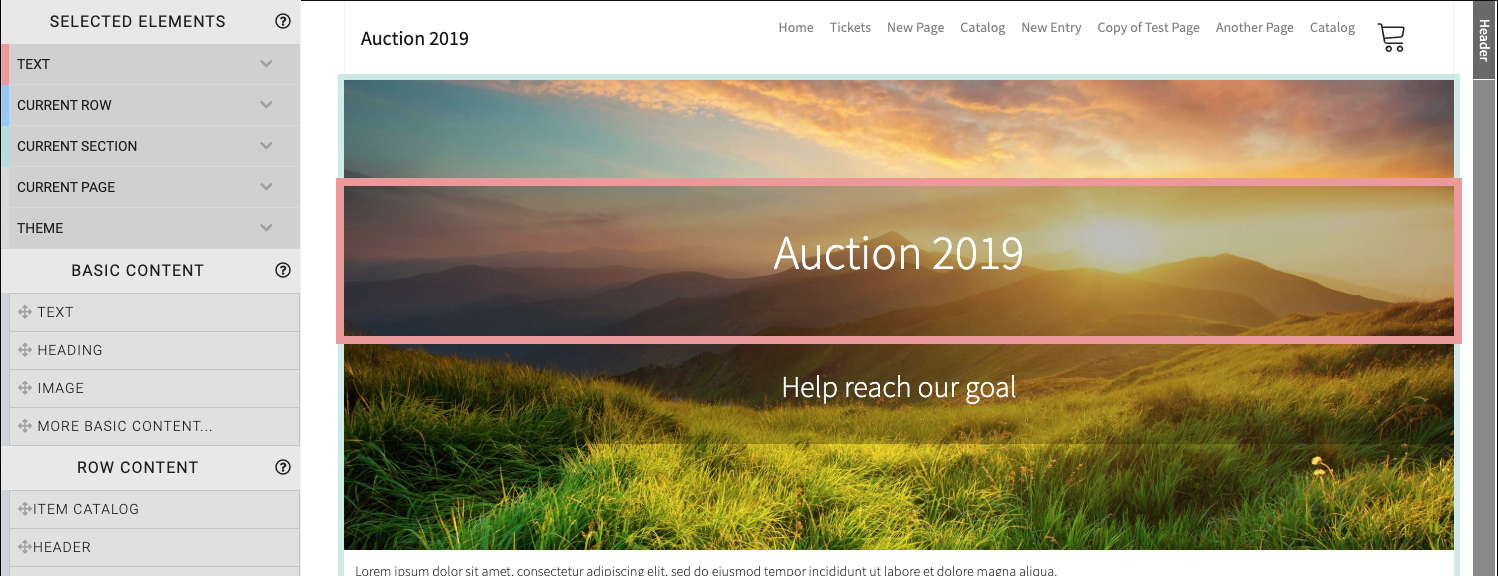Expand the Current Section chevron
This screenshot has width=1498, height=576.
[266, 146]
